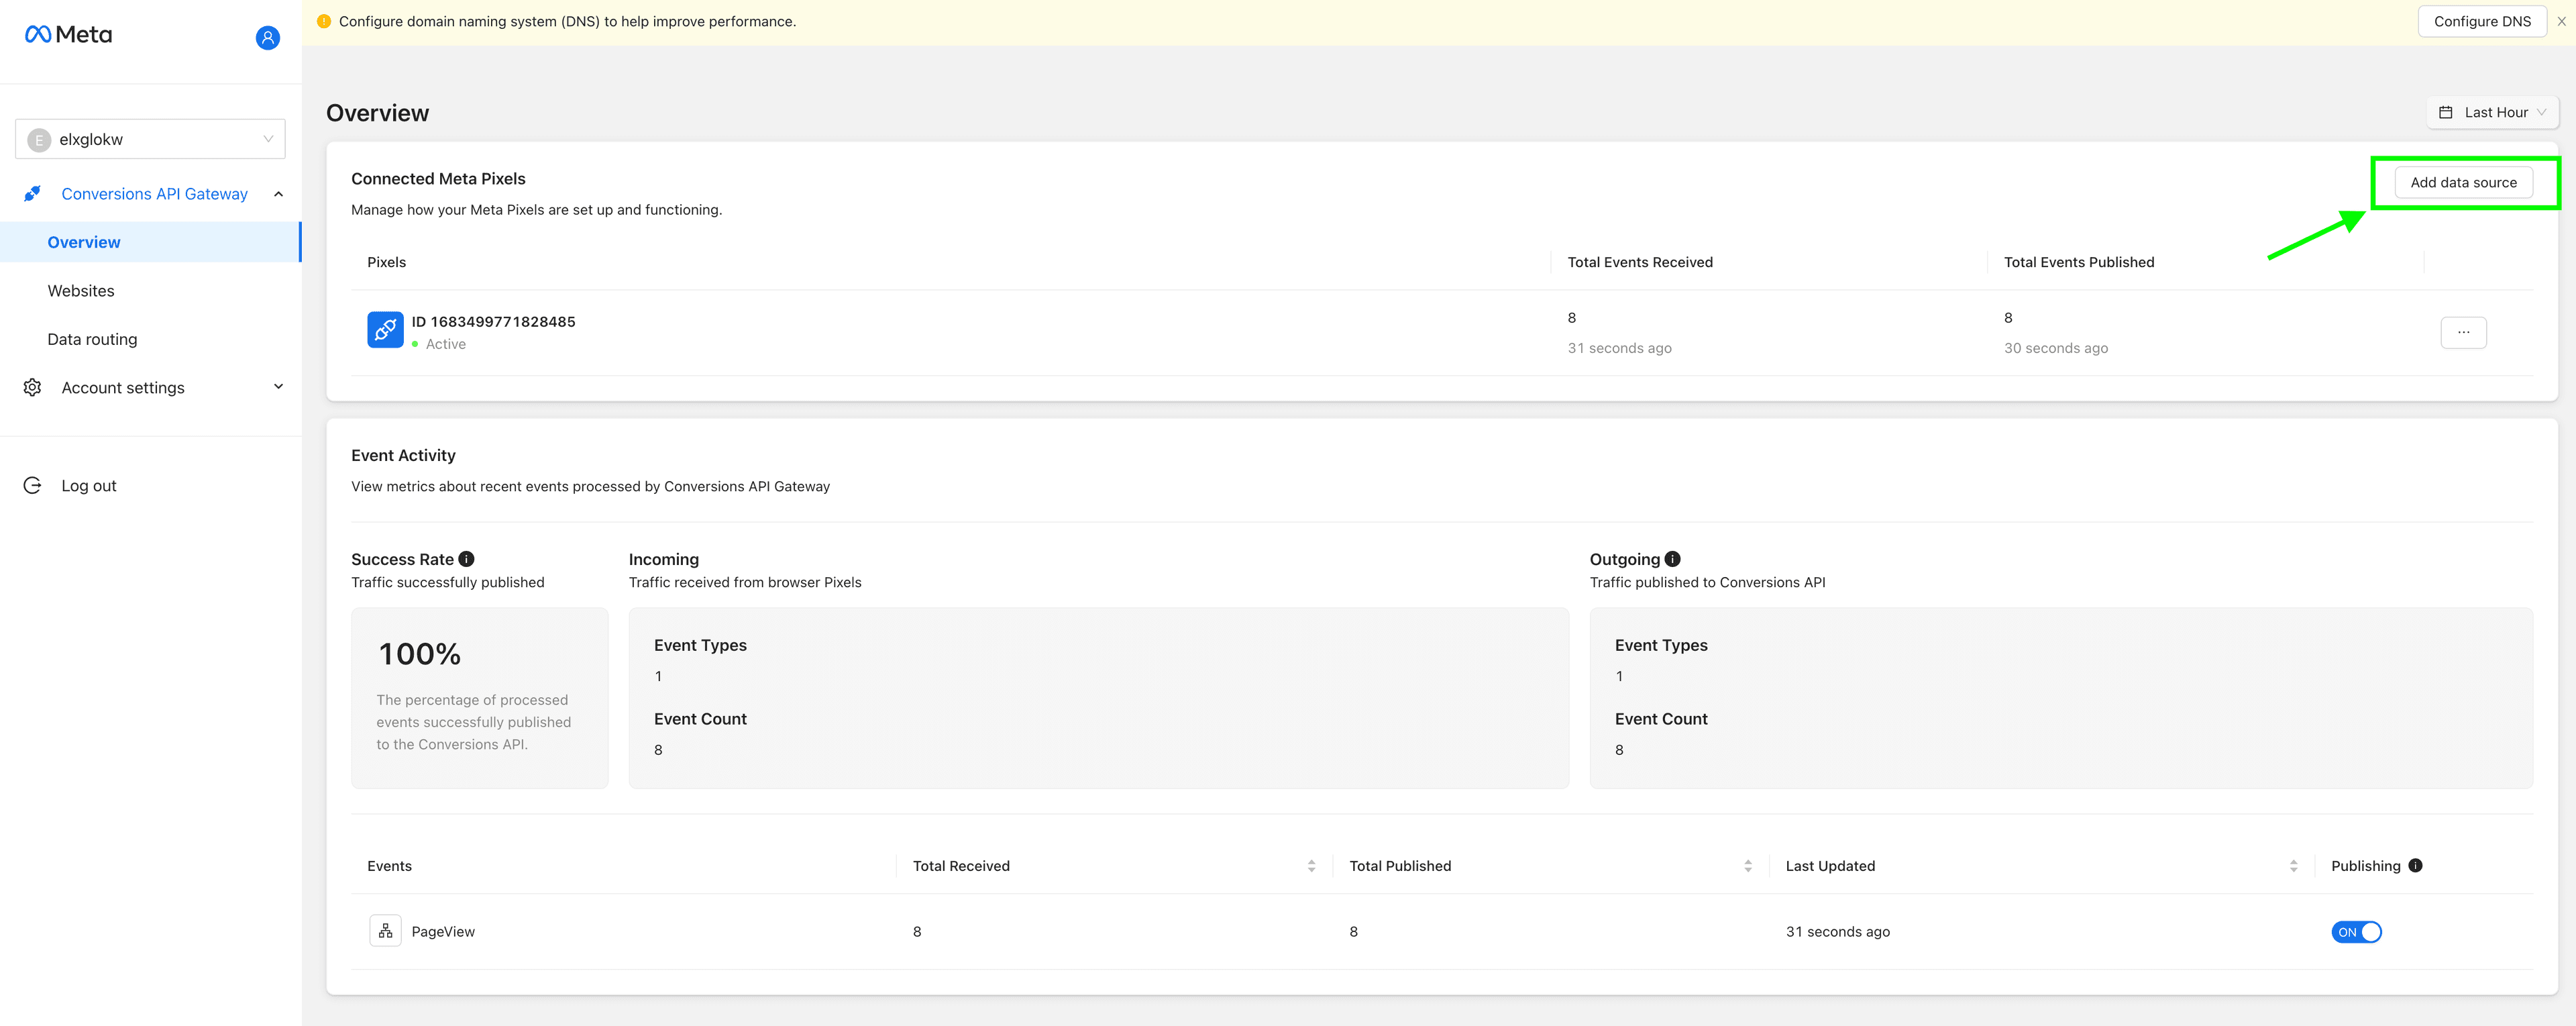Screen dimensions: 2576x1026
Task: Open Data routing in the sidebar
Action: tap(92, 340)
